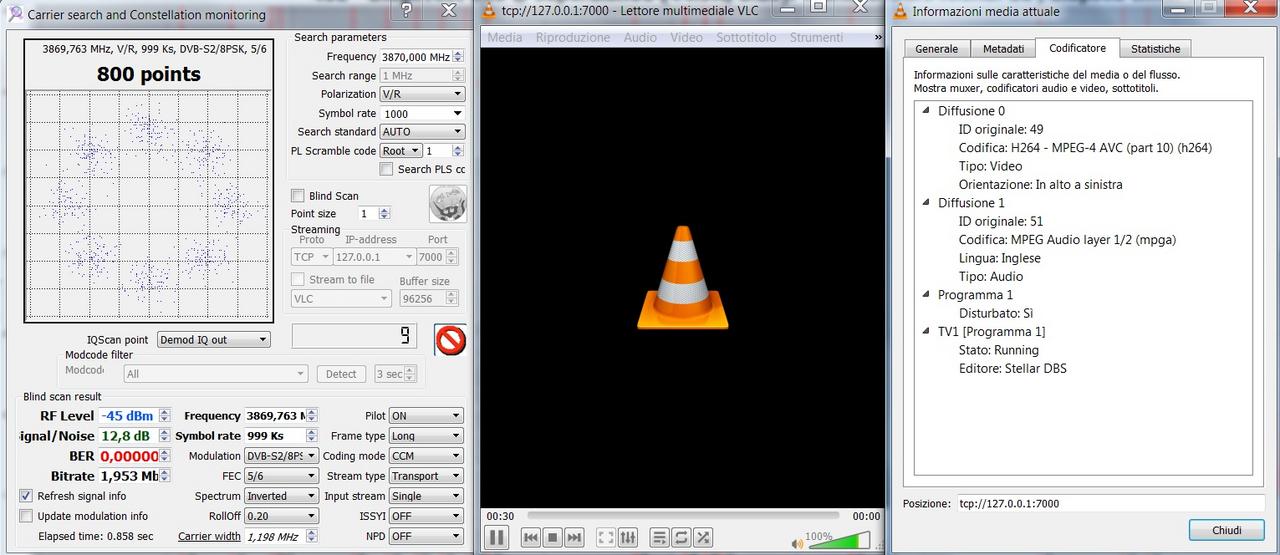
Task: Open the PL Scramble code Root dropdown
Action: (x=401, y=151)
